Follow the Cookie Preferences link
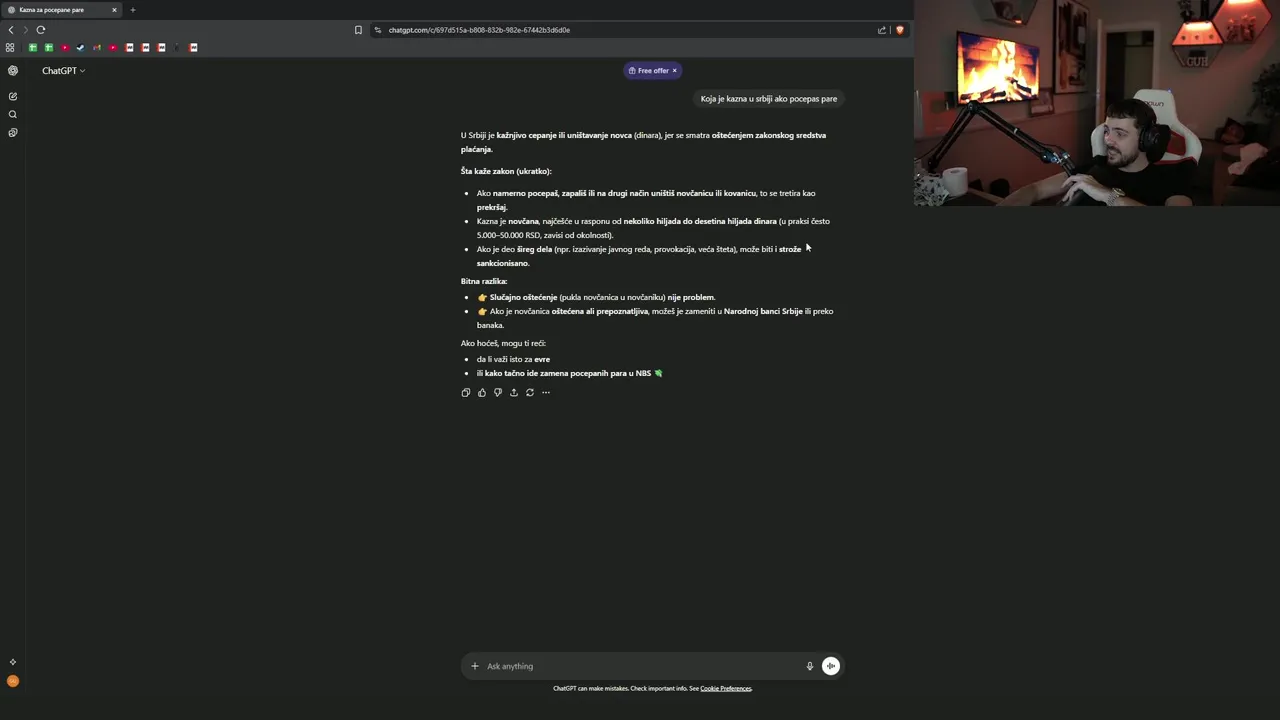The height and width of the screenshot is (720, 1280). (x=726, y=688)
